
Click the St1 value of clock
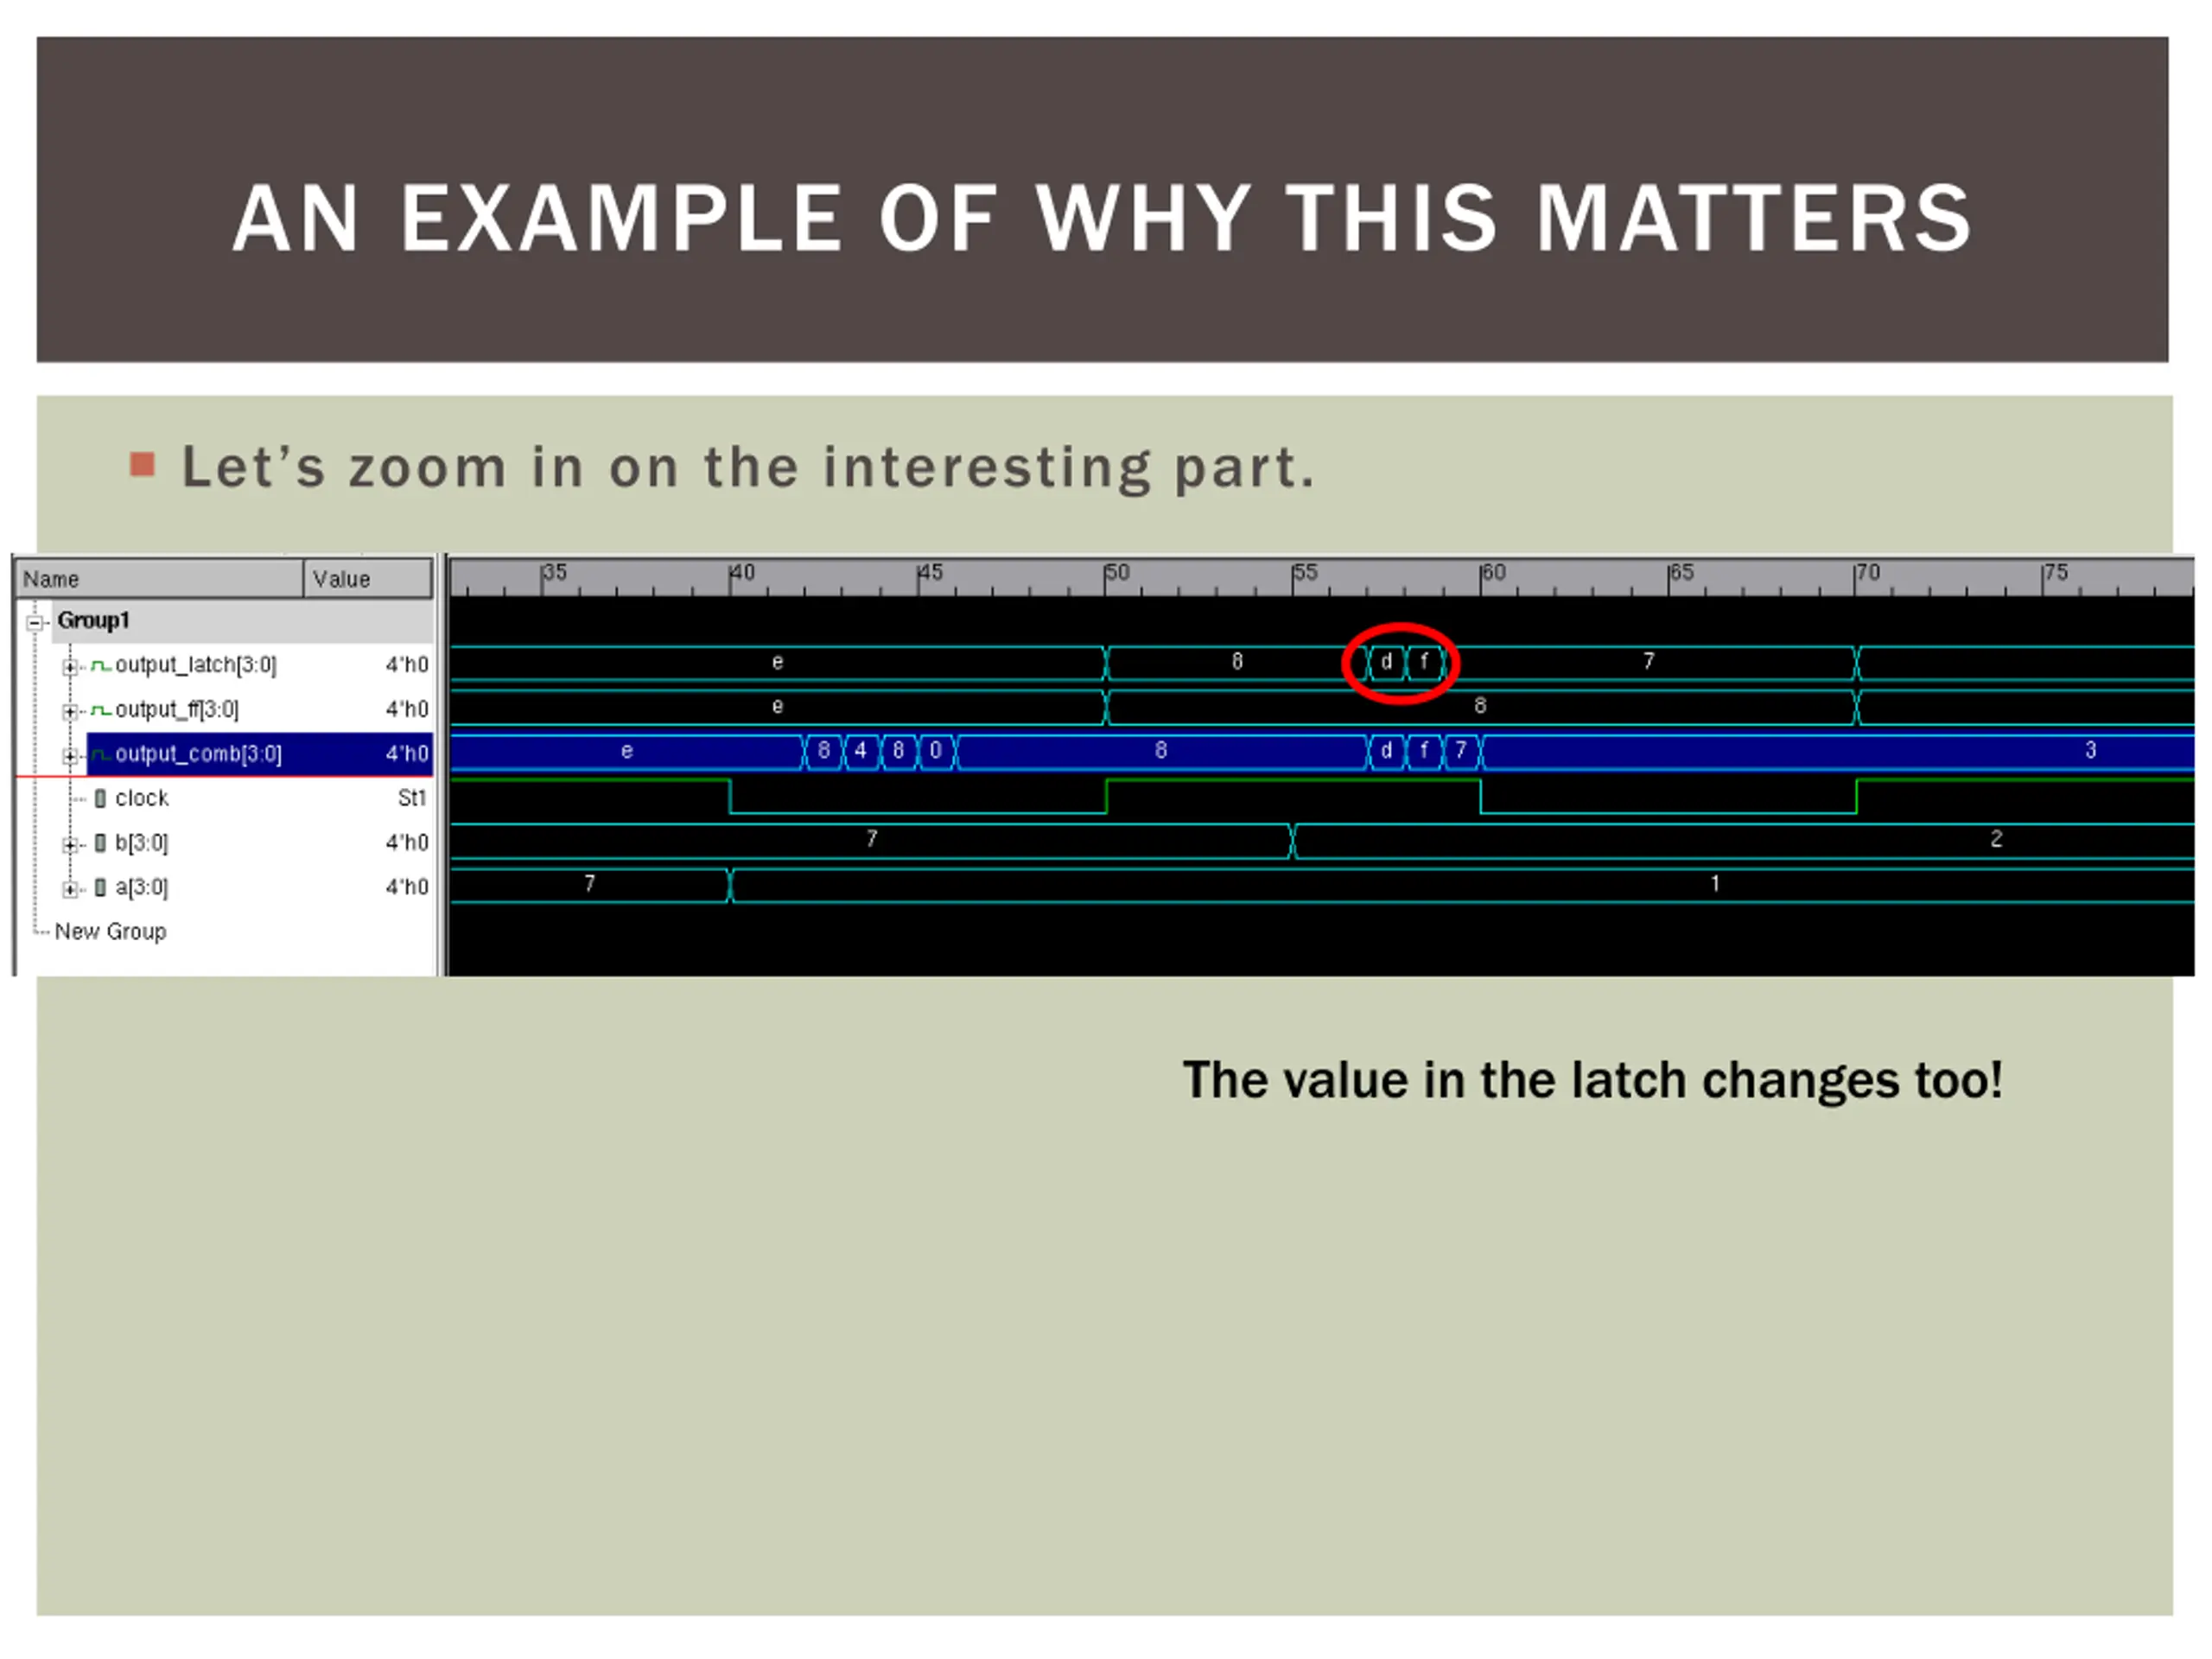point(412,798)
